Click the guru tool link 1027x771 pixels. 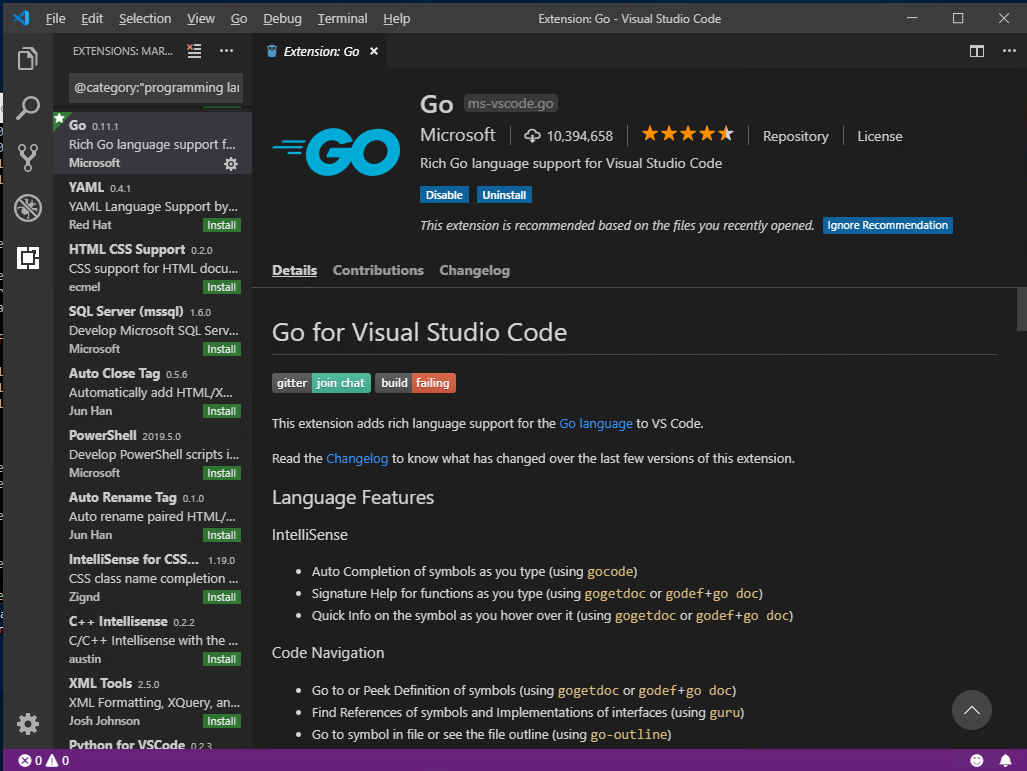[724, 712]
